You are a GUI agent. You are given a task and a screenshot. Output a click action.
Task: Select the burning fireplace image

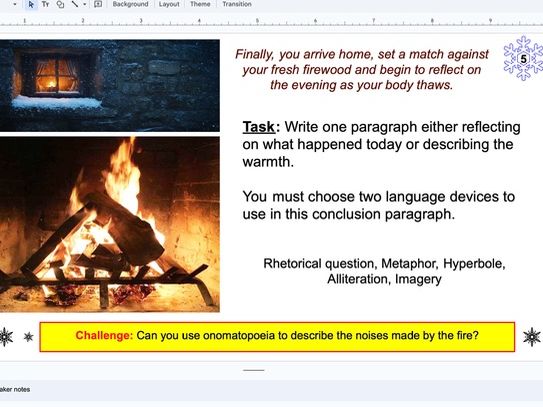point(109,224)
